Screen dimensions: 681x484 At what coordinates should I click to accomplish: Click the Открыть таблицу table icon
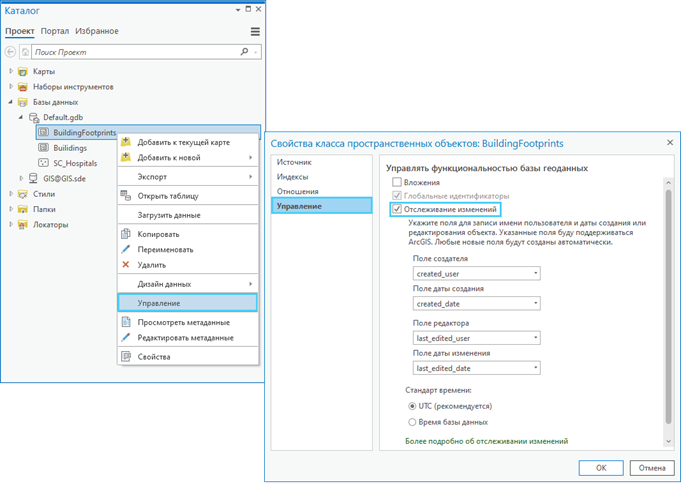pos(126,196)
